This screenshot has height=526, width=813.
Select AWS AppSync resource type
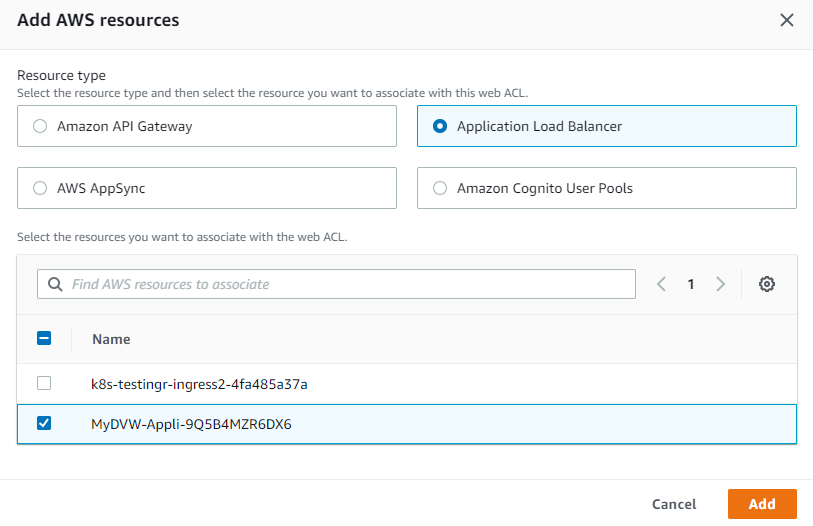(40, 188)
